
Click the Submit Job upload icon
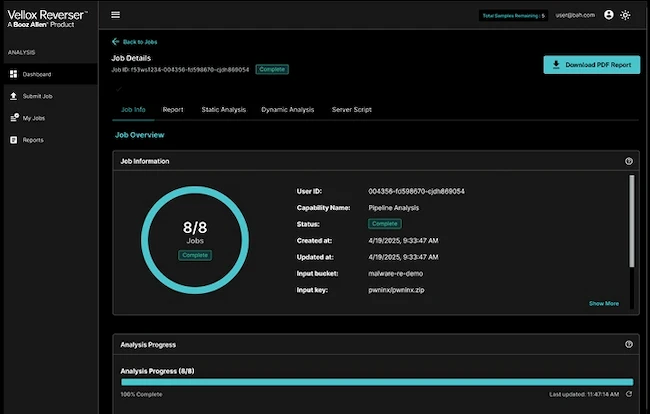click(x=13, y=96)
